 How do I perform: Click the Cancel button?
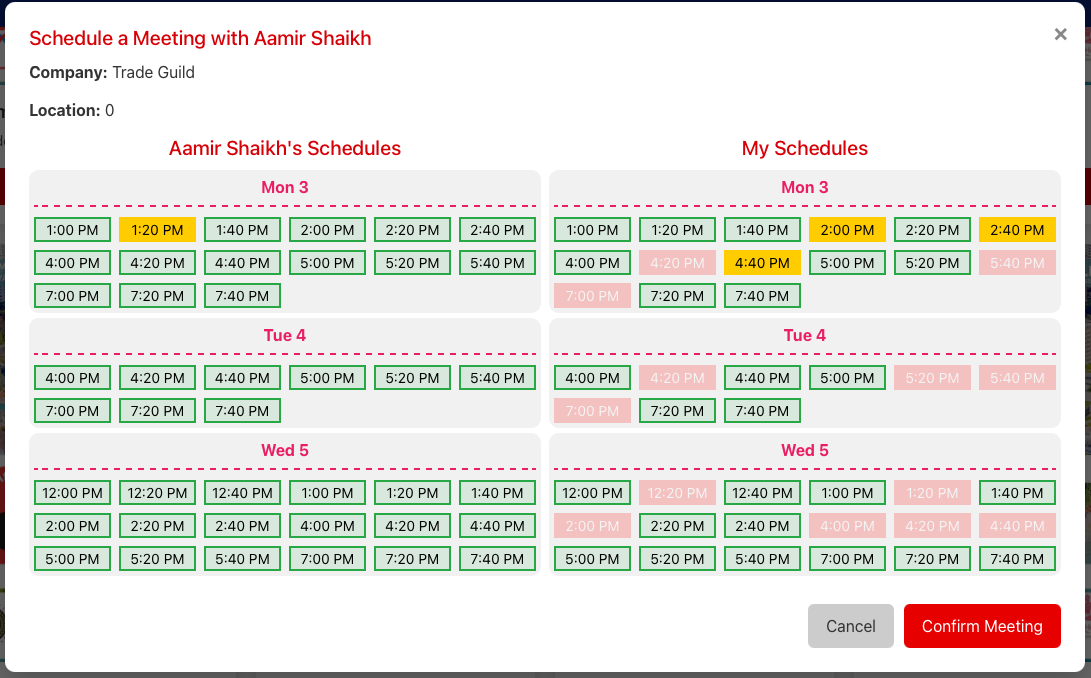(x=850, y=626)
